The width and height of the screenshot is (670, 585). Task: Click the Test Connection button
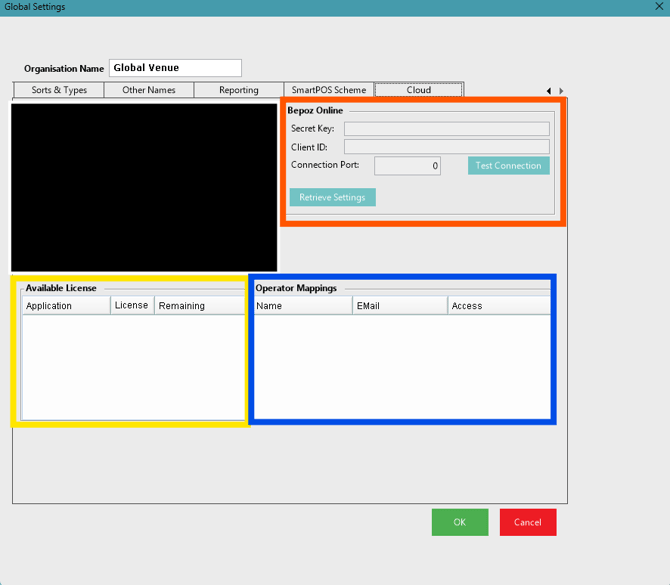508,166
